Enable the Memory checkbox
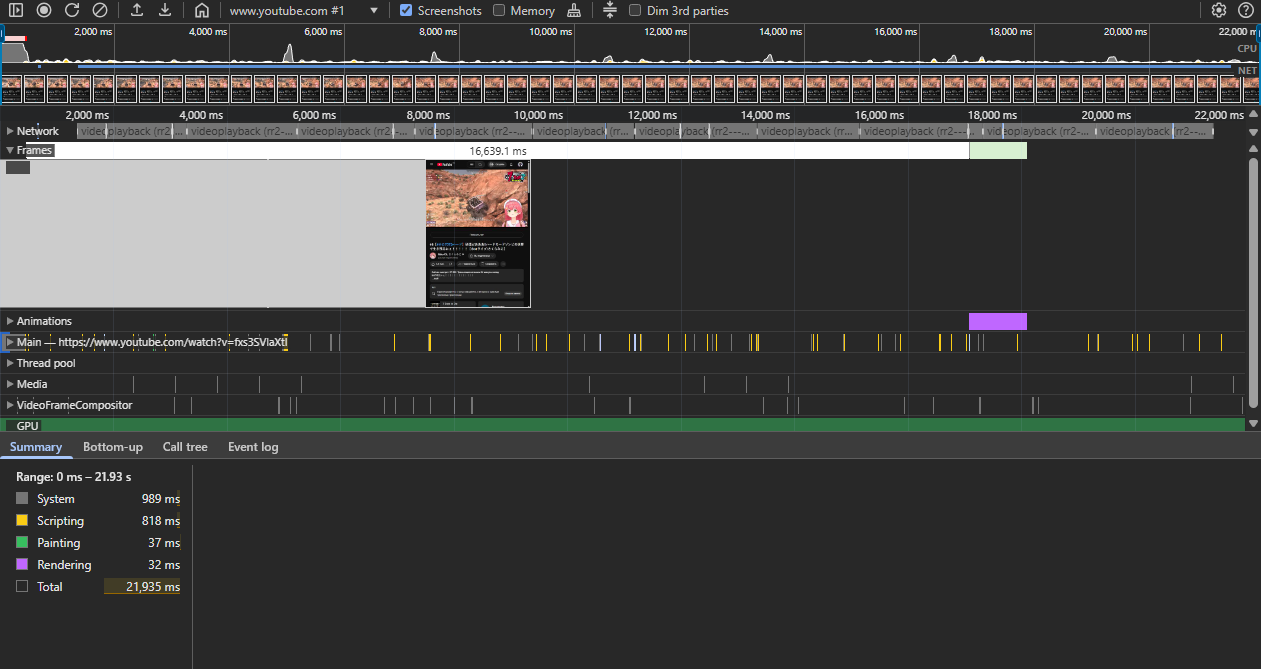1261x669 pixels. tap(499, 11)
